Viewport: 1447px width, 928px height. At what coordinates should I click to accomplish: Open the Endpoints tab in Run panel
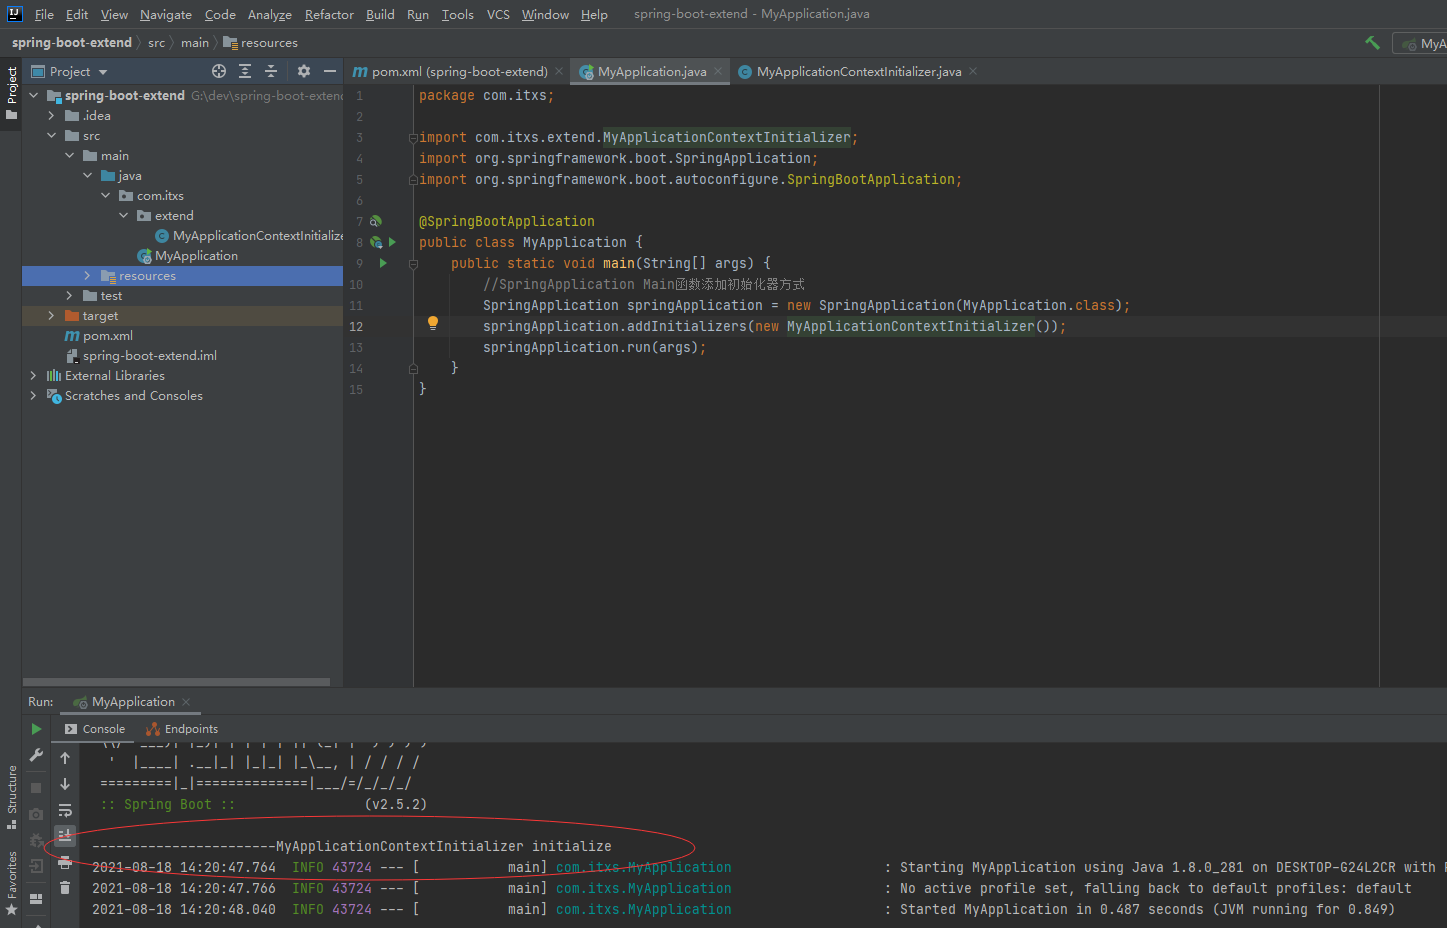pyautogui.click(x=182, y=729)
